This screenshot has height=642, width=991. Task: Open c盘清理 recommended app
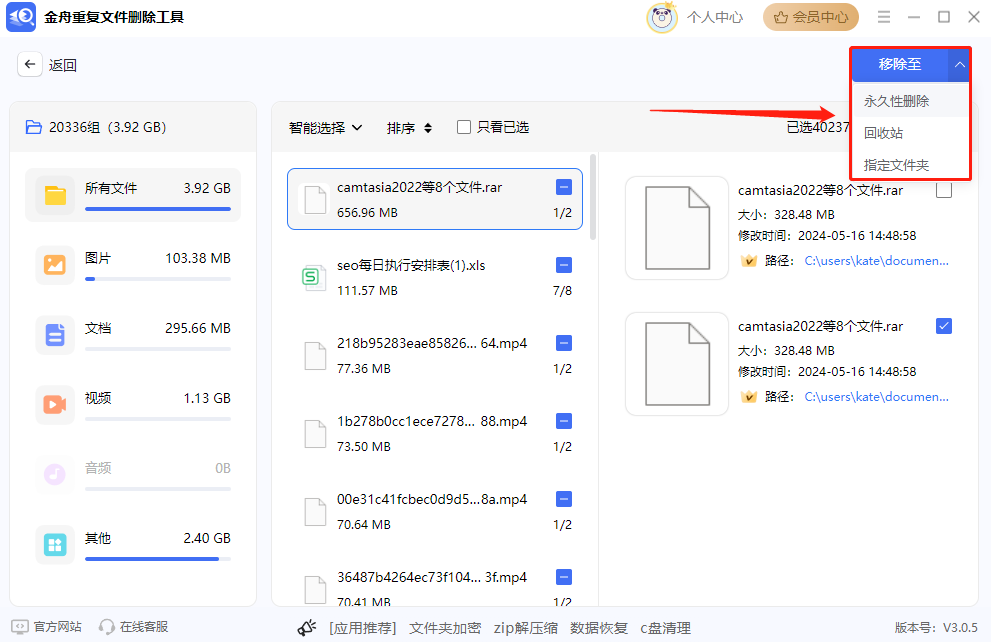[x=666, y=628]
